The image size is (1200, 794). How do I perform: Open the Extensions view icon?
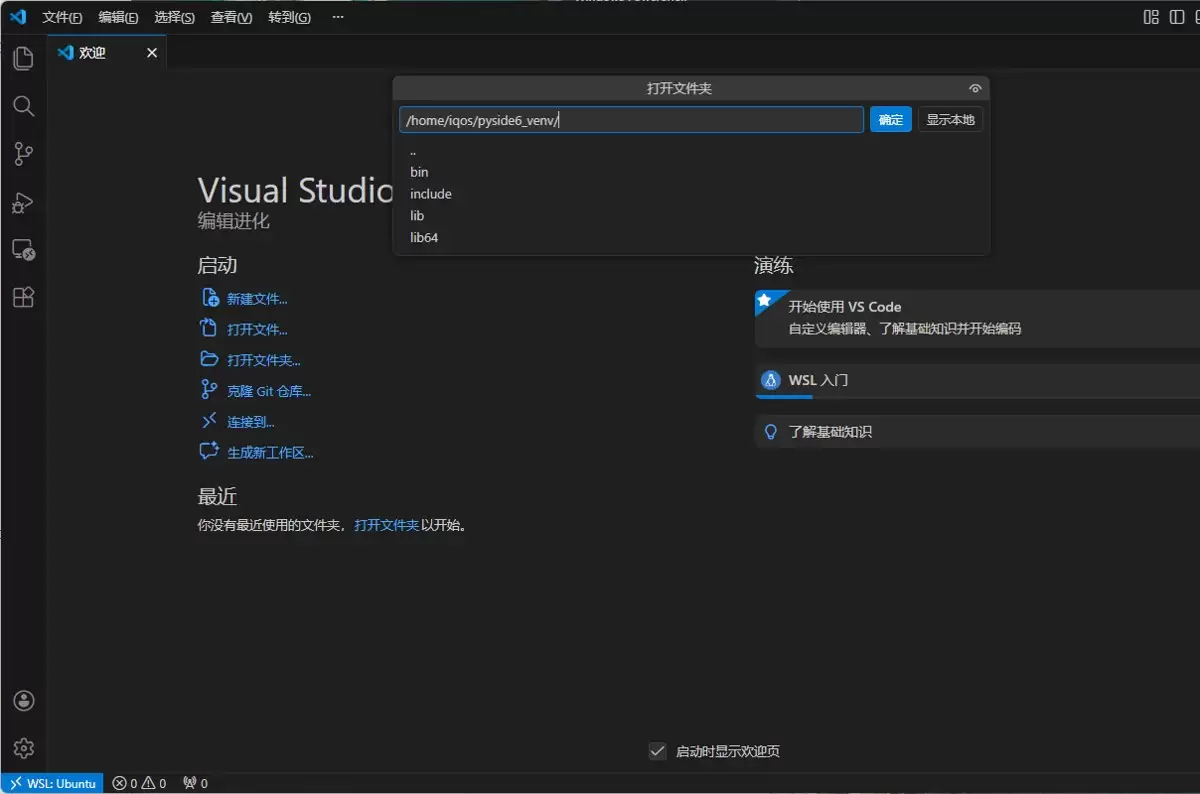pyautogui.click(x=23, y=298)
